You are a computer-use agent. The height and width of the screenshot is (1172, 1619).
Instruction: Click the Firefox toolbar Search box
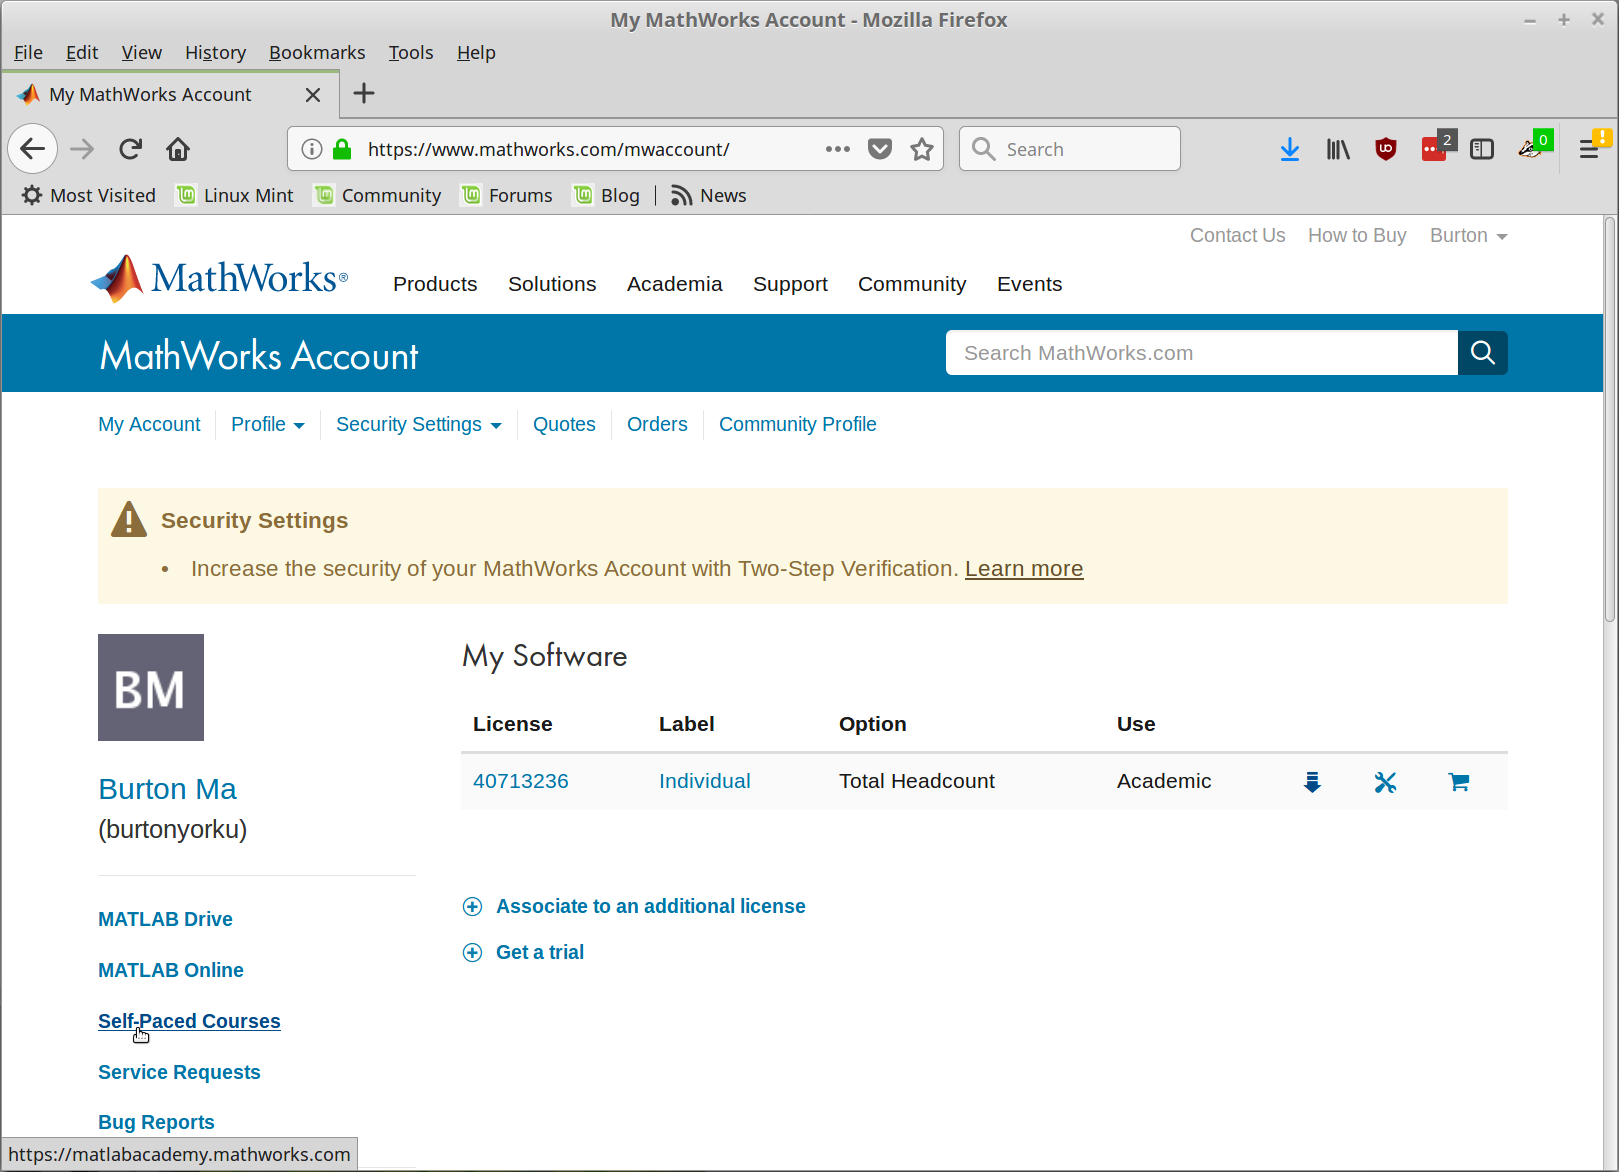click(x=1070, y=149)
